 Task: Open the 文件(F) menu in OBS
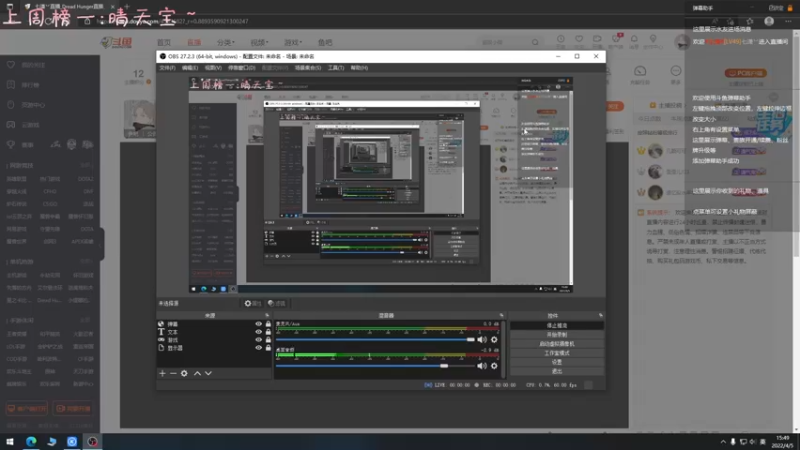pyautogui.click(x=167, y=68)
